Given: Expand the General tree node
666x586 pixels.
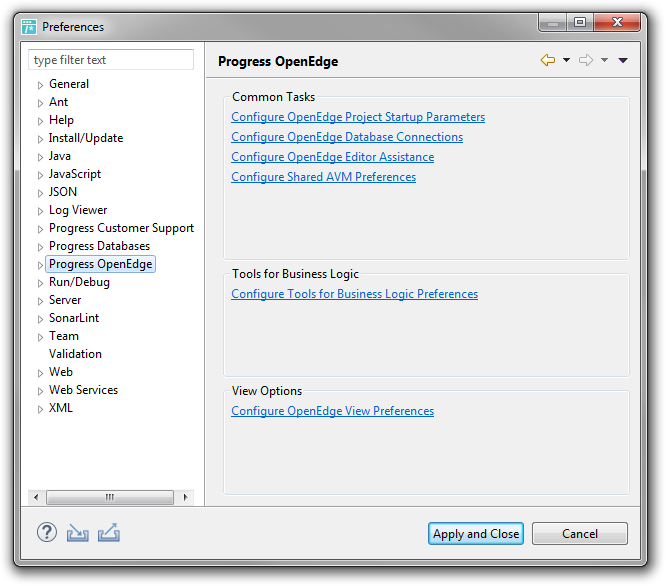Looking at the screenshot, I should tap(40, 85).
